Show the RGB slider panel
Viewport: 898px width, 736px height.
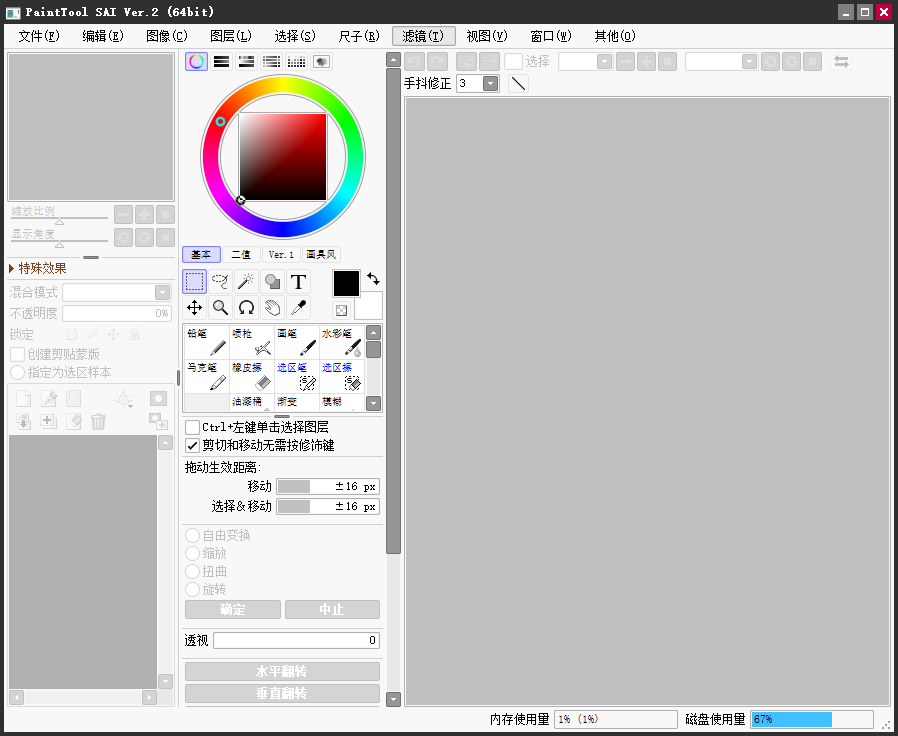coord(222,61)
